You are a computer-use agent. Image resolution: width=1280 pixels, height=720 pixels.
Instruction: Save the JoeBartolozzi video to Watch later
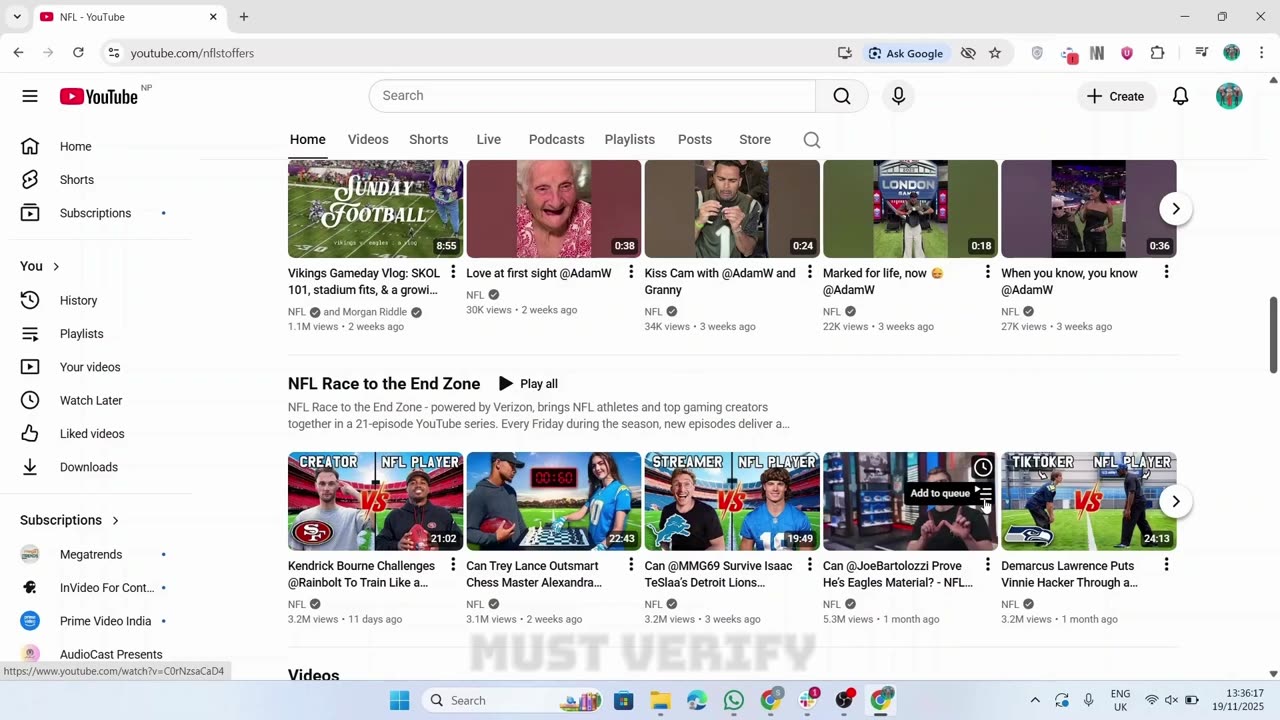pos(983,467)
